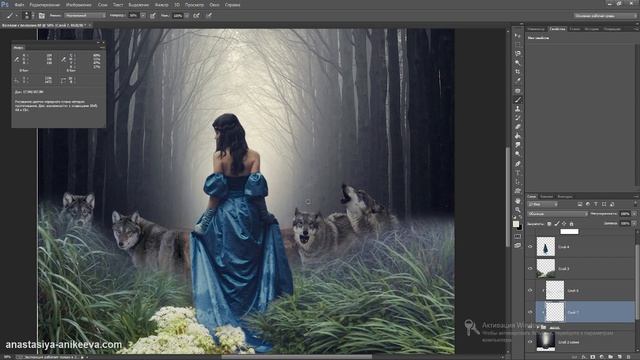The width and height of the screenshot is (640, 360).
Task: Change screen mode from the toolbox
Action: point(518,245)
